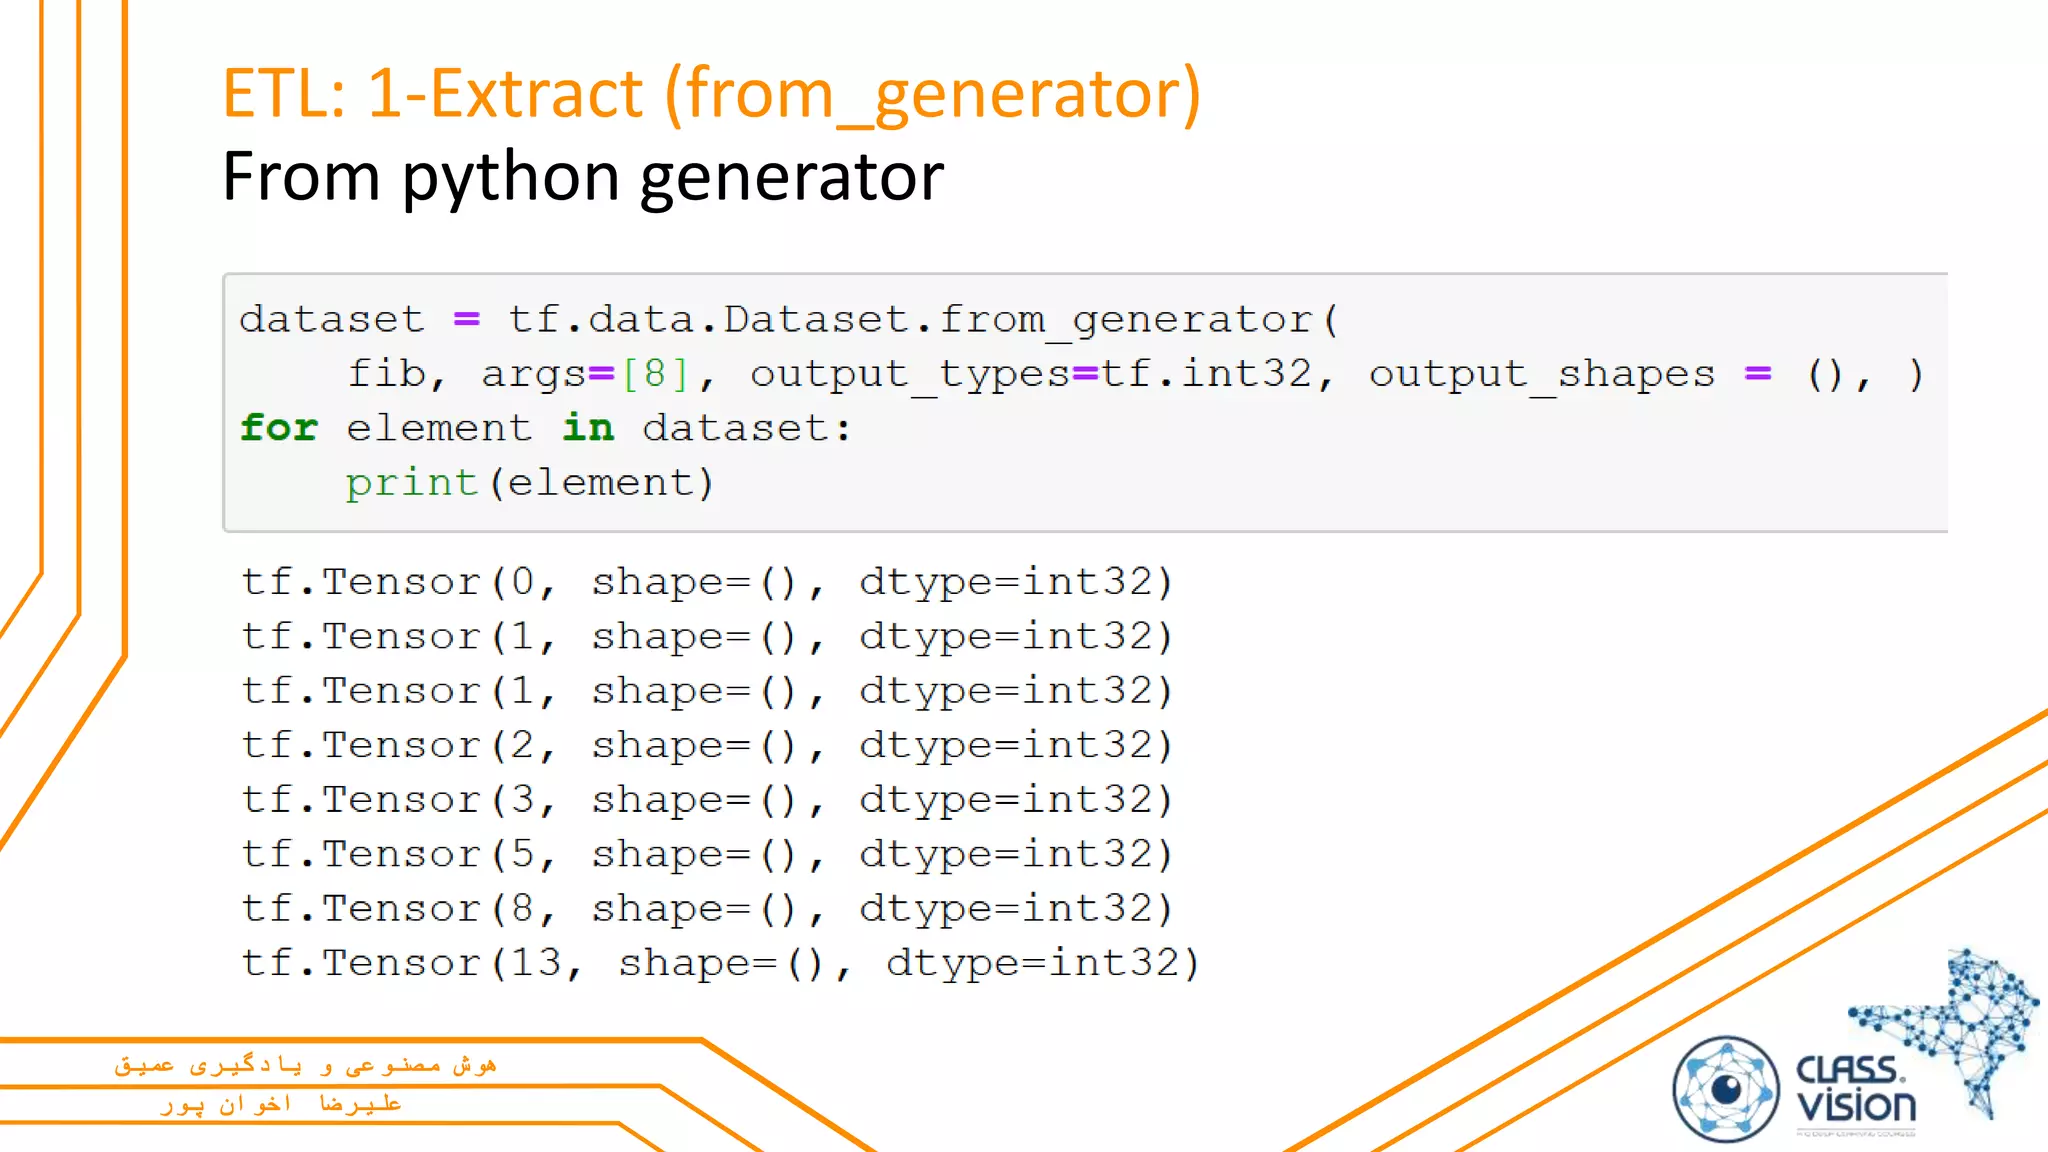Click the output_types=tf.int32 argument
Screen dimensions: 2048x1152
click(x=1030, y=374)
